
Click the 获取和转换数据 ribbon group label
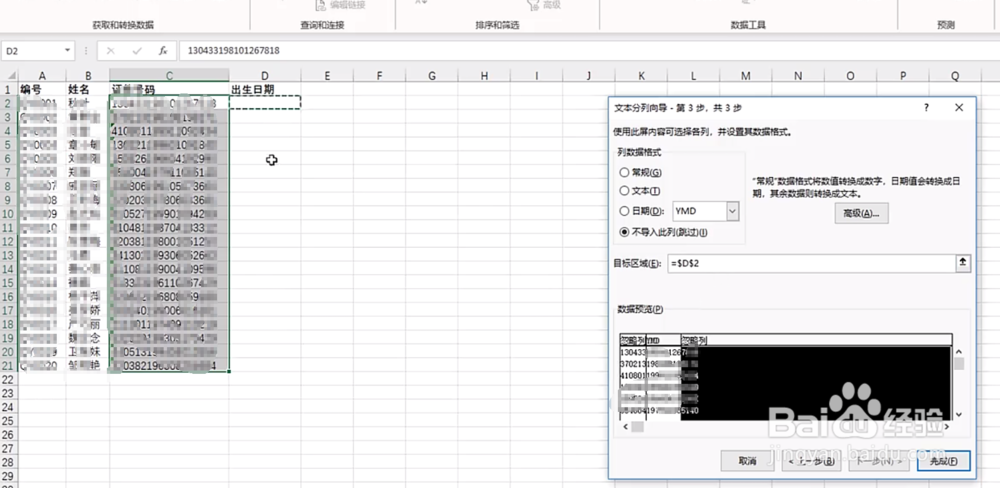[x=123, y=26]
